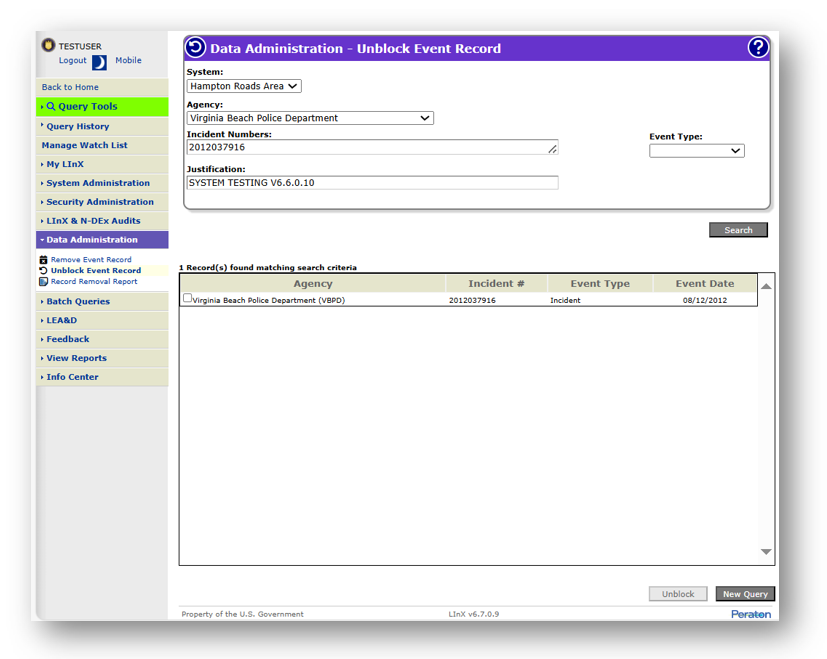Open the System dropdown
This screenshot has width=827, height=659.
coord(244,87)
